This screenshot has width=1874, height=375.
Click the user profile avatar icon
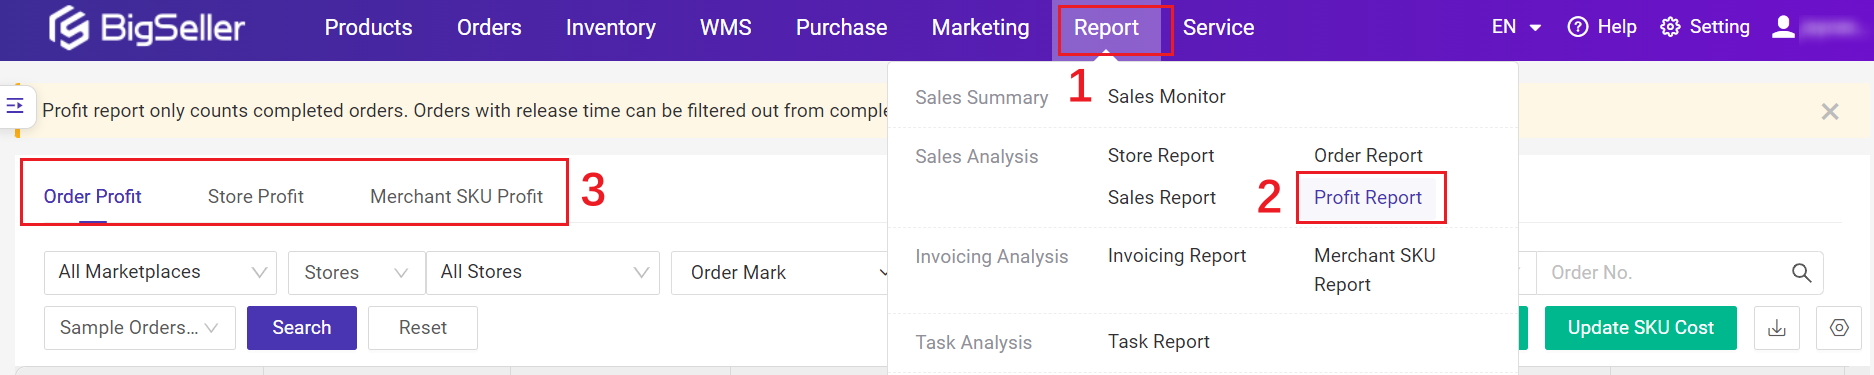pyautogui.click(x=1783, y=27)
